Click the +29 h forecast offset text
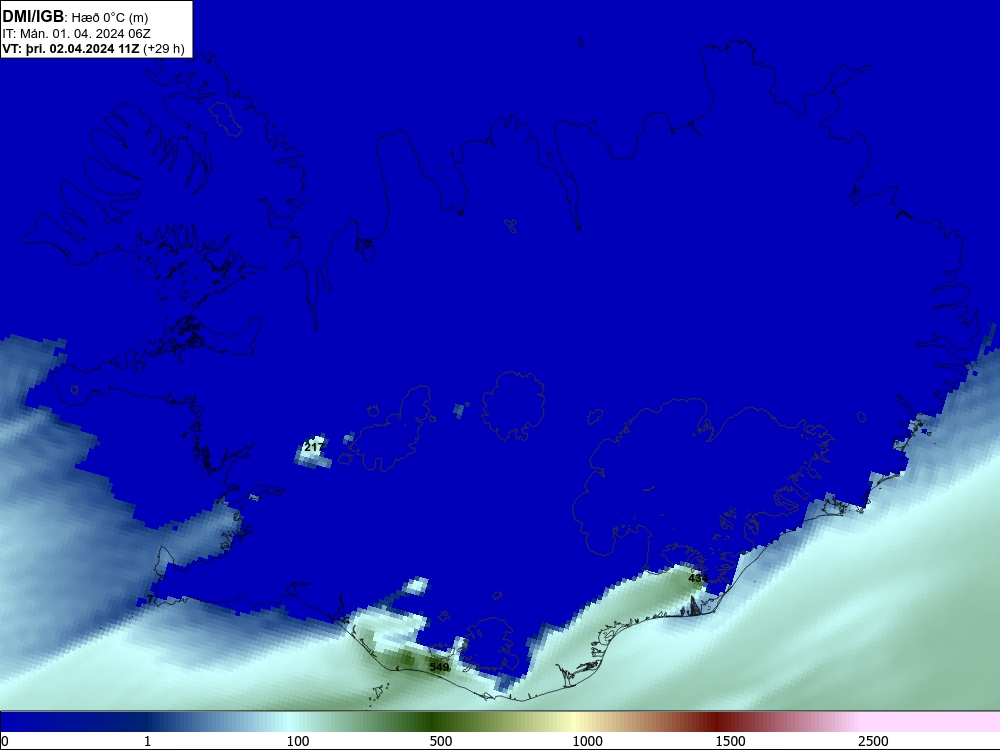Image resolution: width=1000 pixels, height=750 pixels. tap(164, 49)
